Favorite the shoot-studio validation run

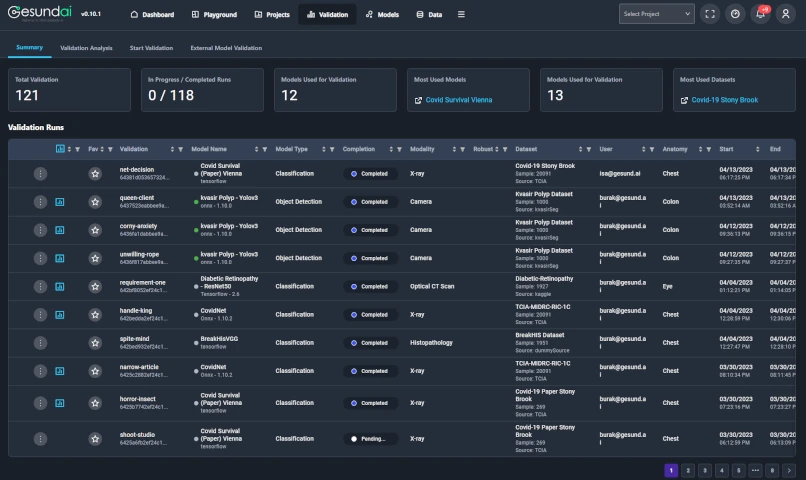click(95, 439)
